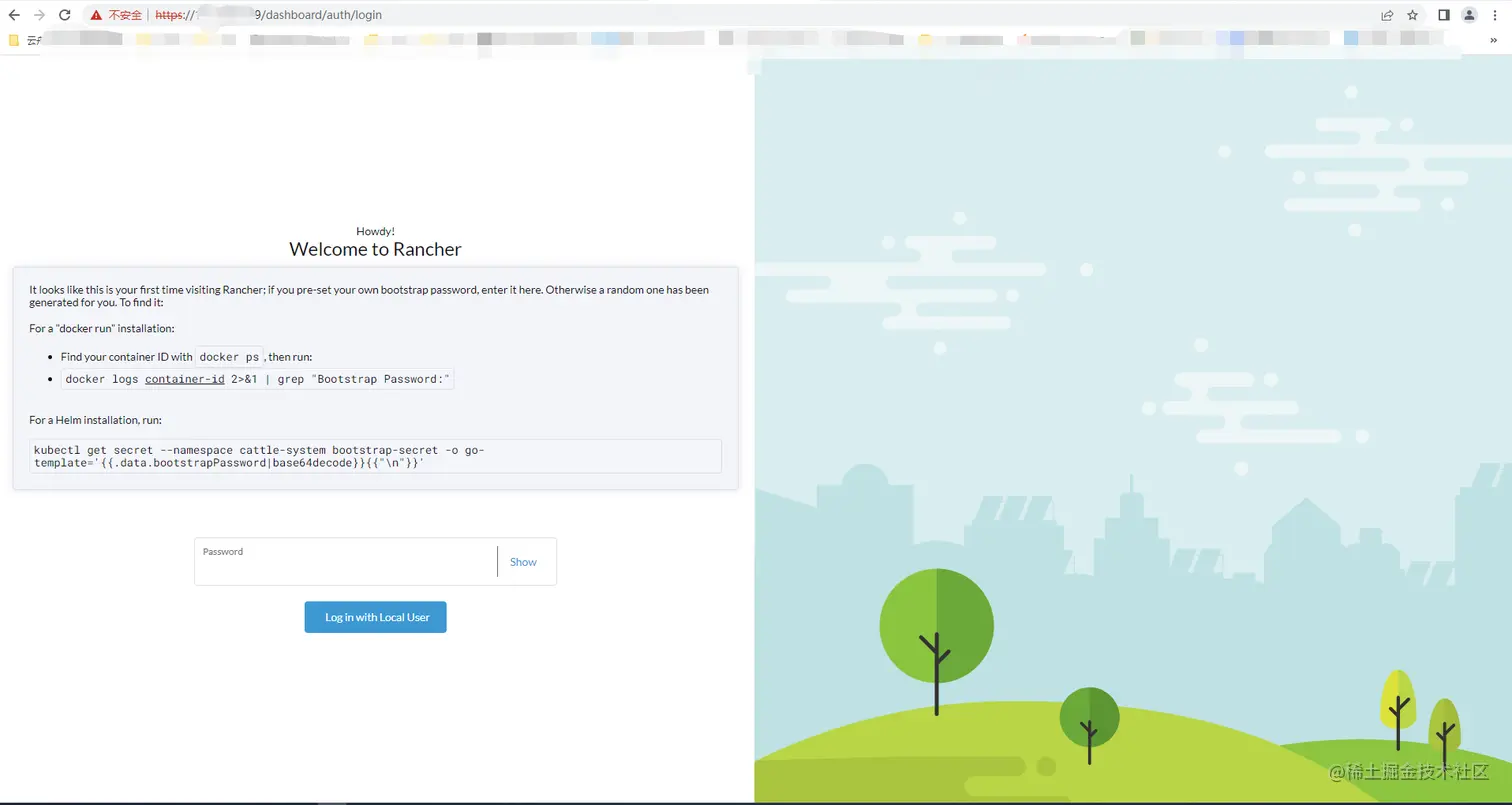Viewport: 1512px width, 805px height.
Task: Click the Howdy! greeting text
Action: [x=375, y=231]
